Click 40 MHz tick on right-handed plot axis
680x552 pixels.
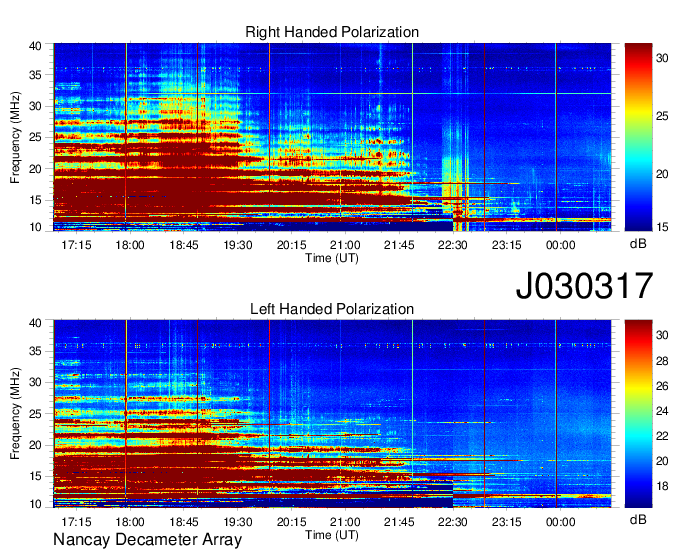pos(35,46)
